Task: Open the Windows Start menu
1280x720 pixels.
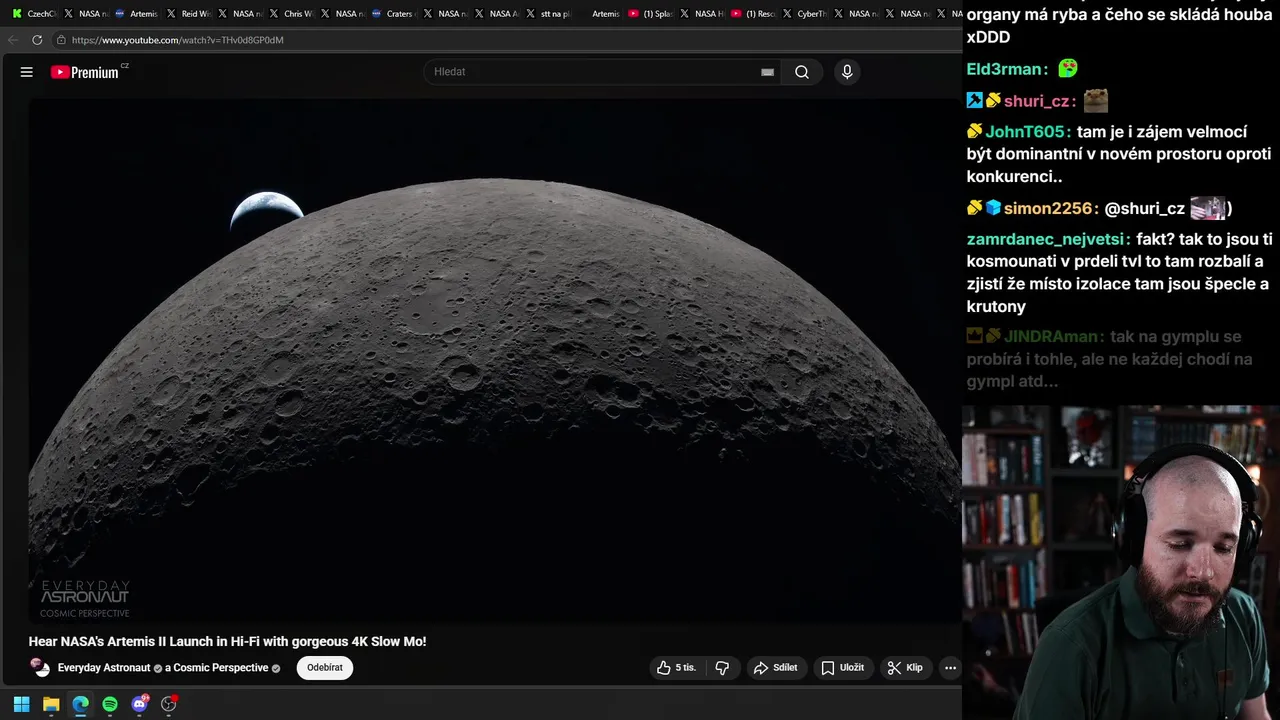Action: (x=21, y=704)
